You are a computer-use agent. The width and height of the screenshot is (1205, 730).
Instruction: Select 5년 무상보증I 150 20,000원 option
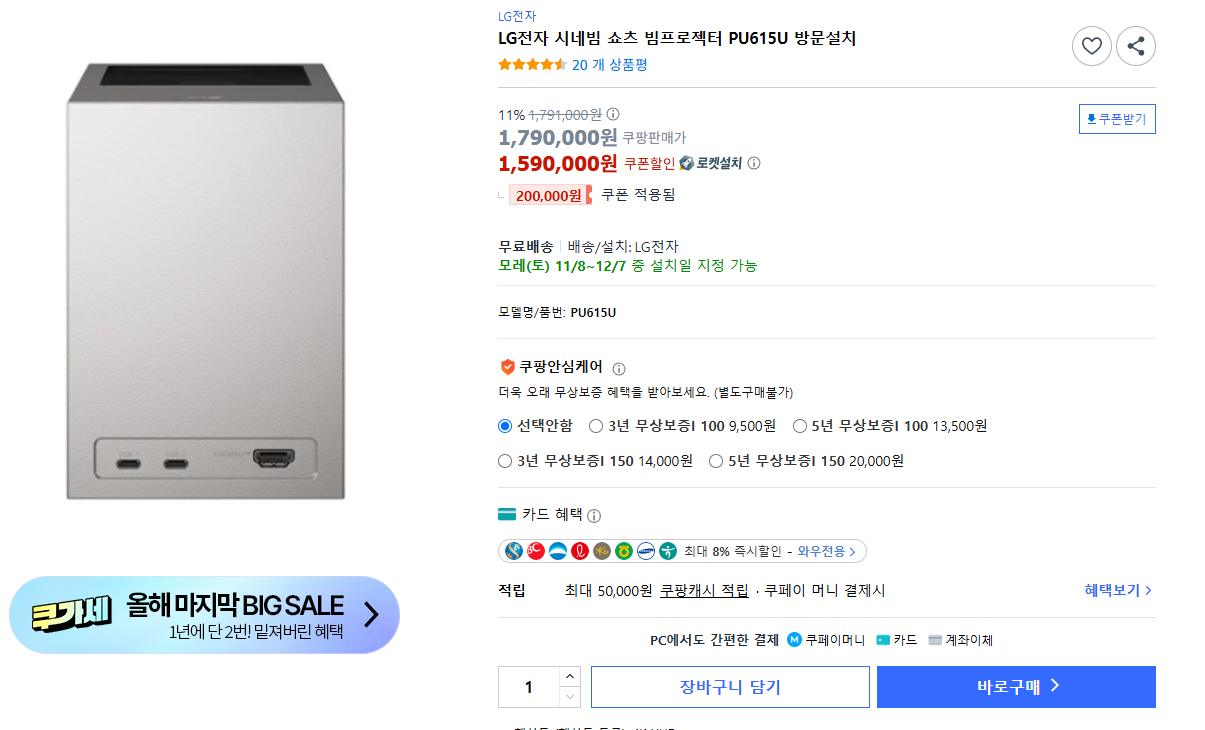point(716,461)
